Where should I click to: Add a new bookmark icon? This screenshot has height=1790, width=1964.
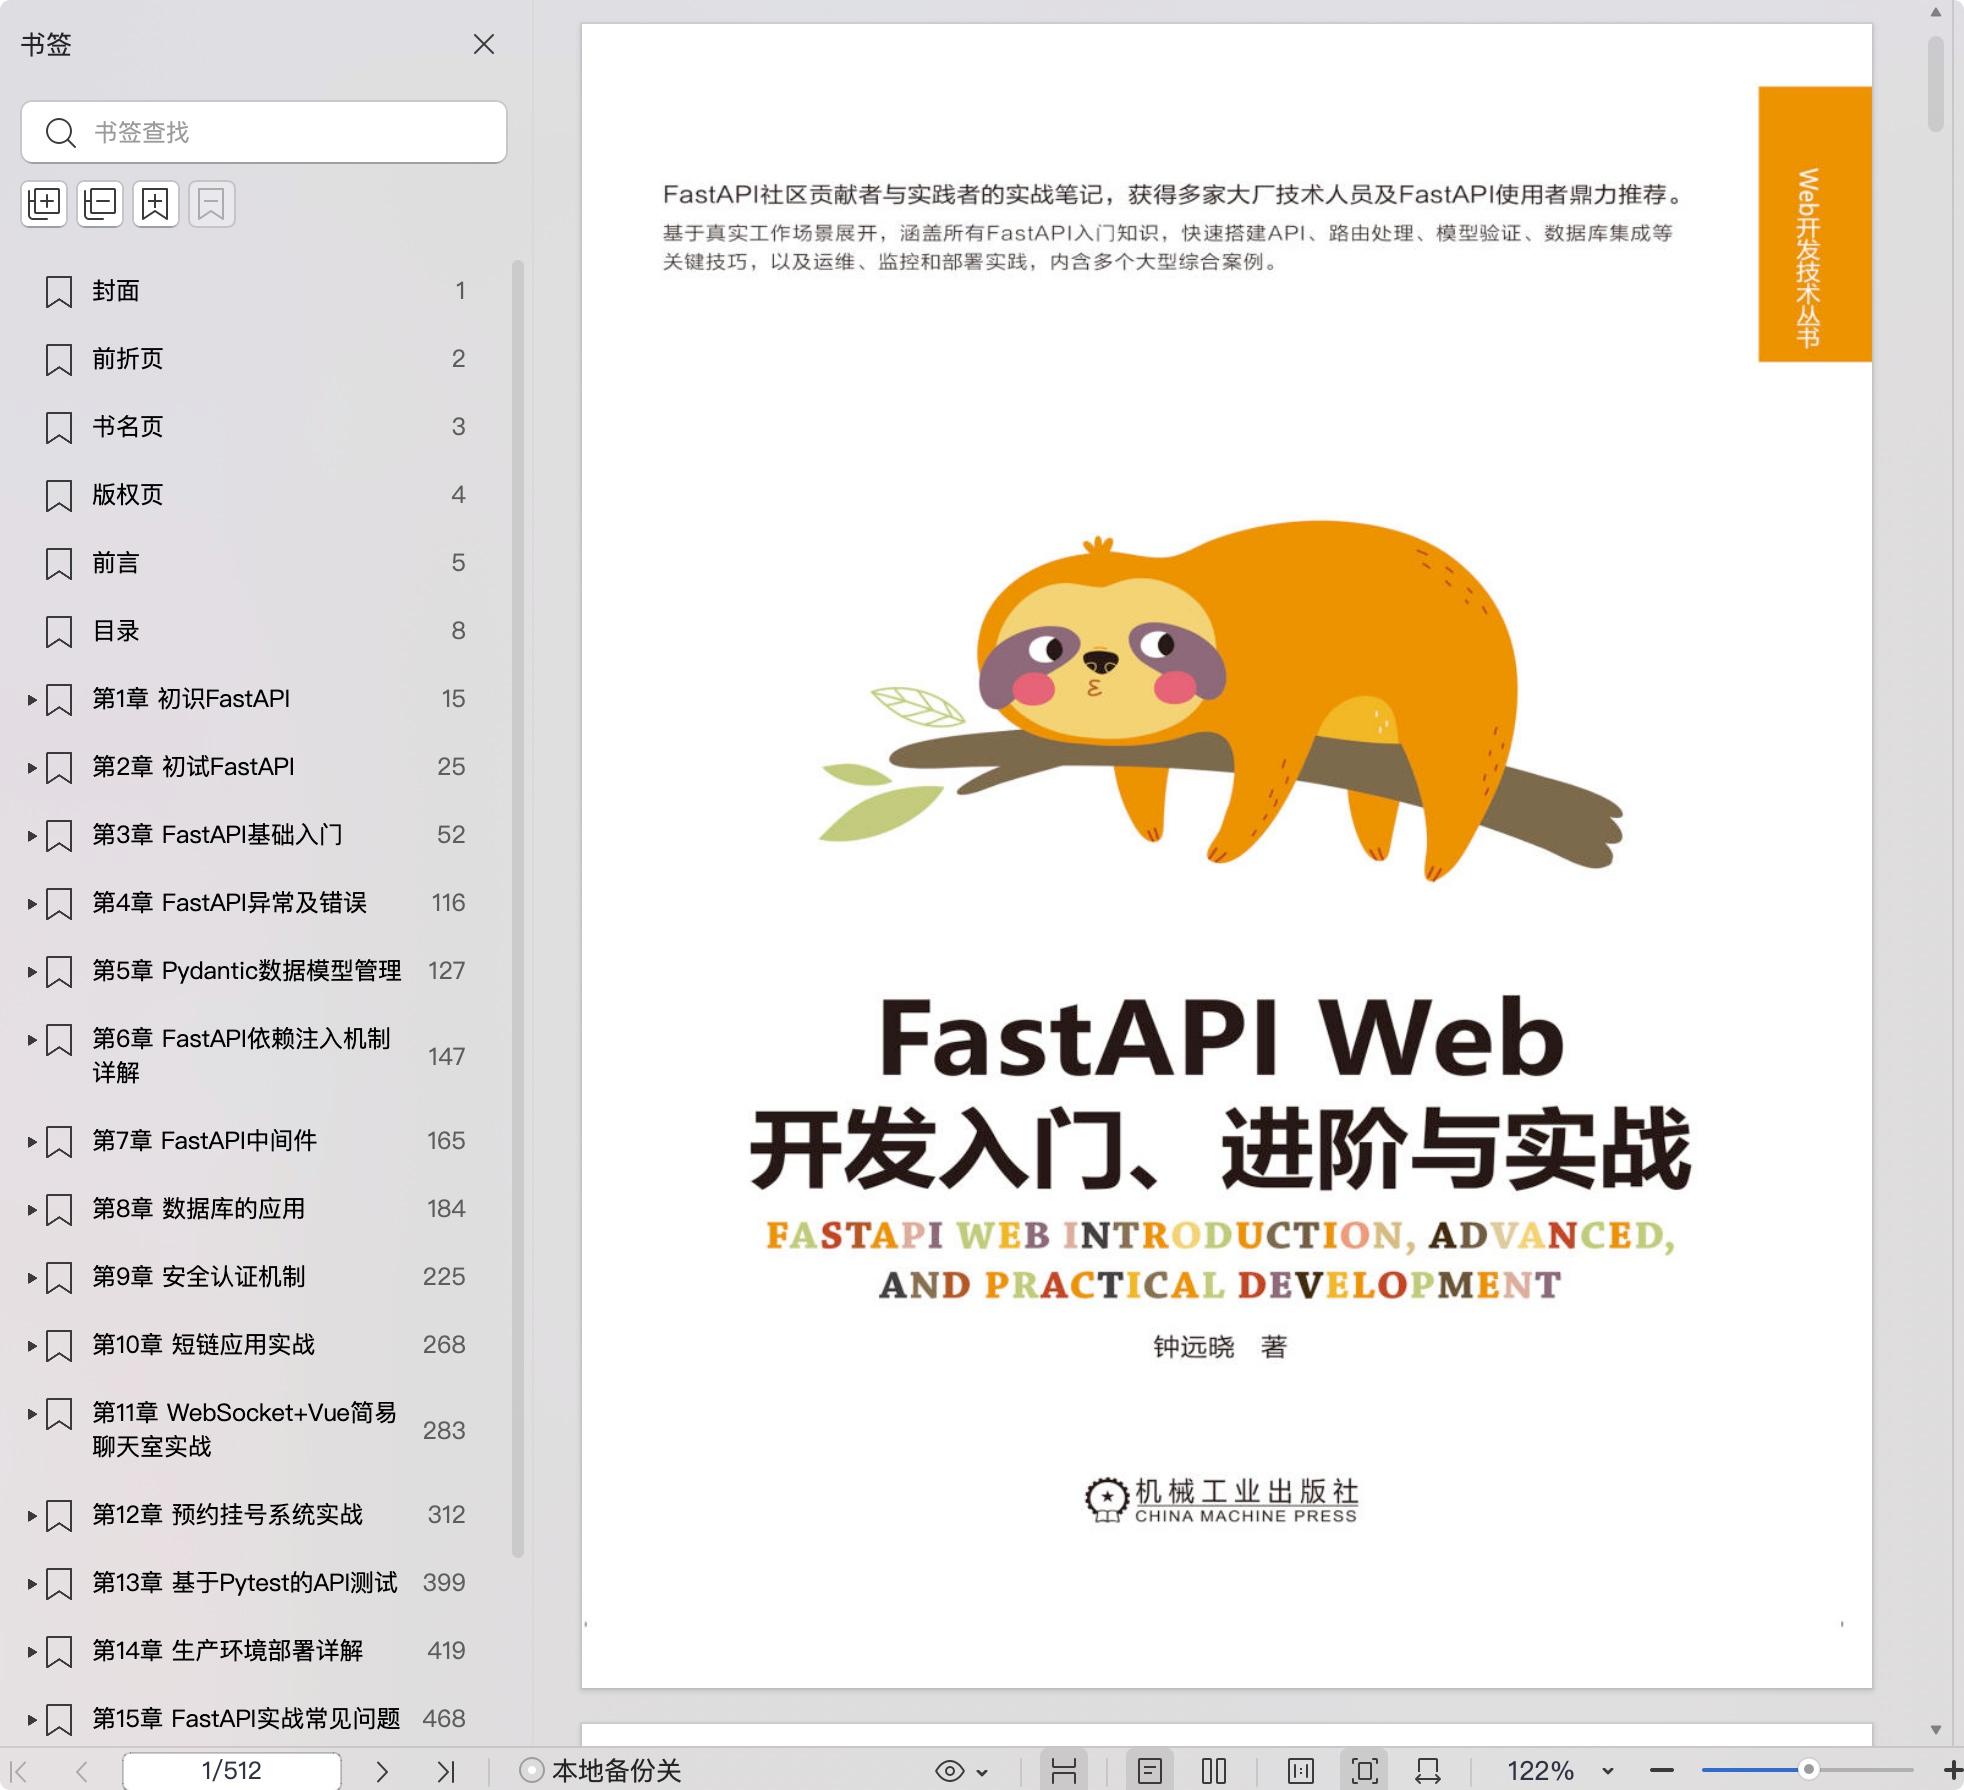tap(156, 203)
